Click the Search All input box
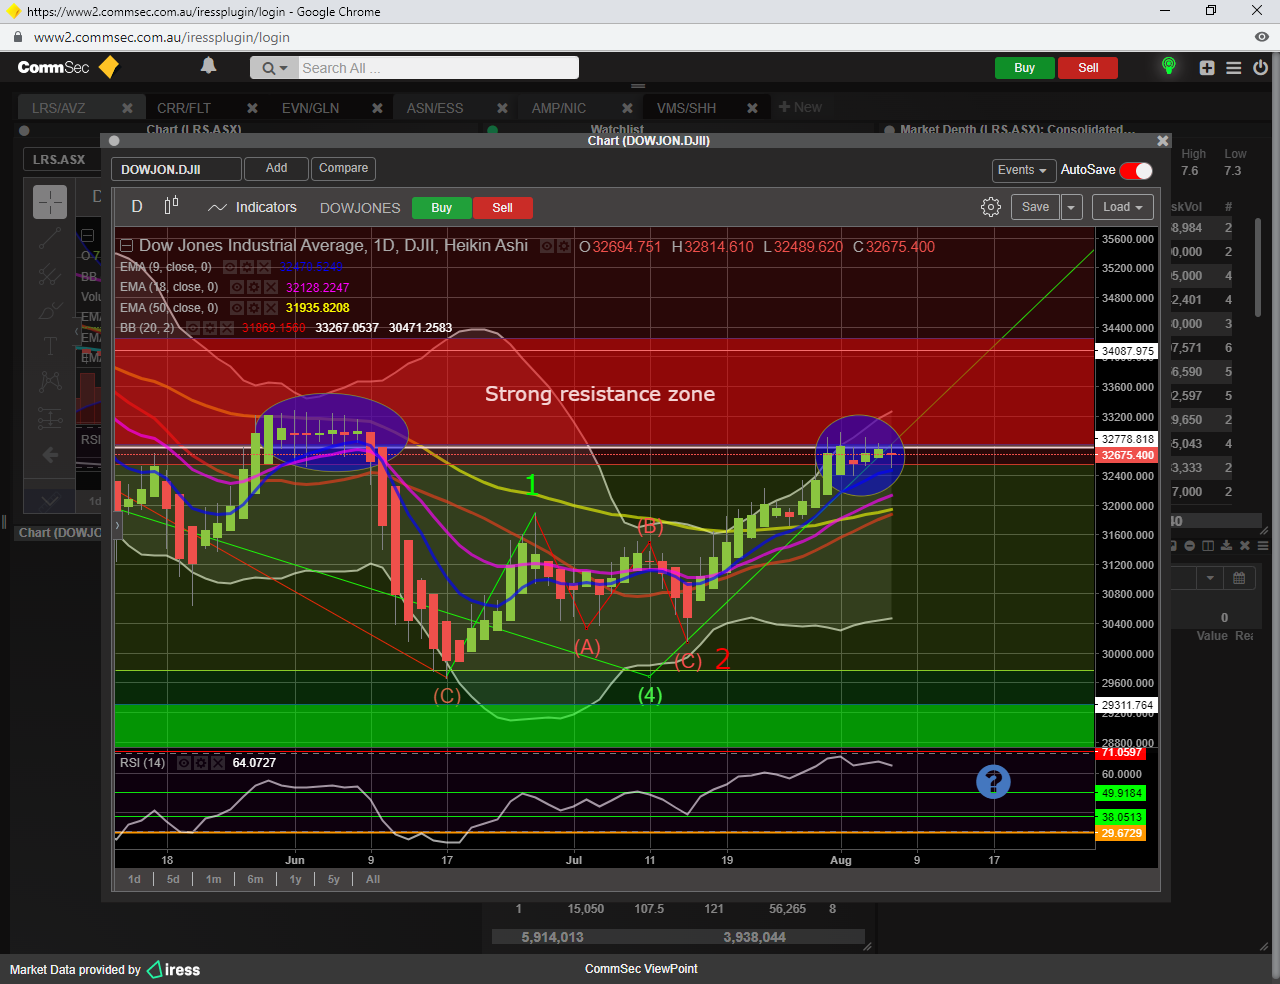The height and width of the screenshot is (984, 1280). click(438, 68)
